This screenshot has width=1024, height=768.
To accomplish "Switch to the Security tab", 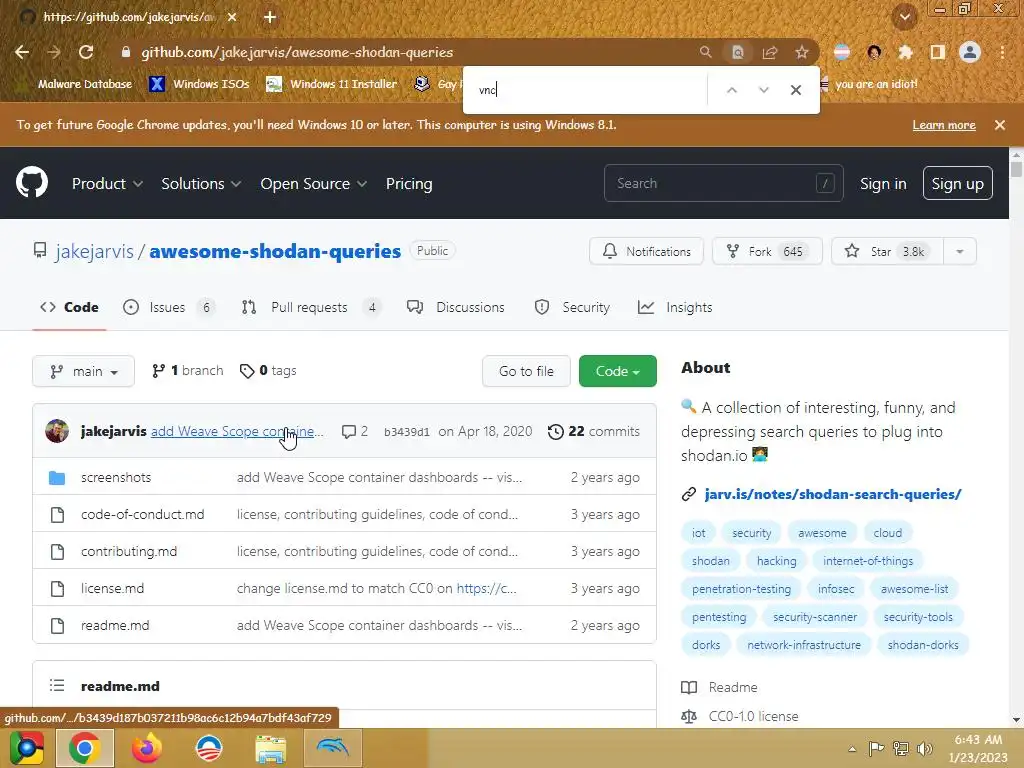I will pos(572,307).
